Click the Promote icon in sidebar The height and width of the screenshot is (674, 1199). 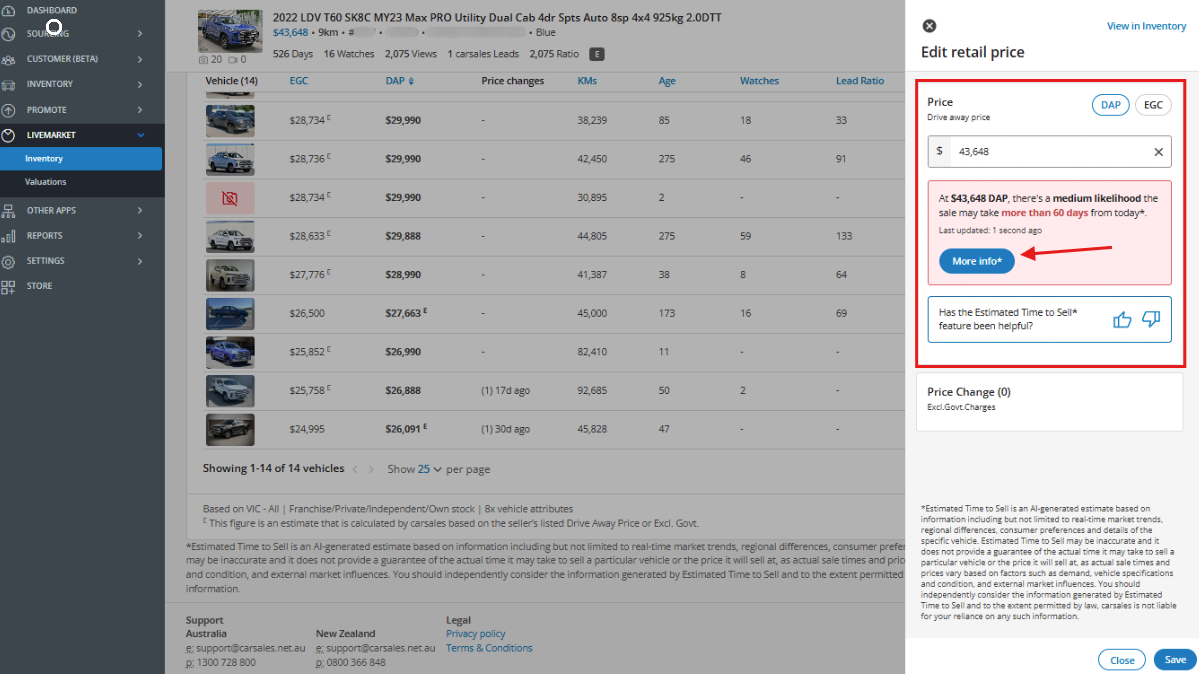(9, 110)
